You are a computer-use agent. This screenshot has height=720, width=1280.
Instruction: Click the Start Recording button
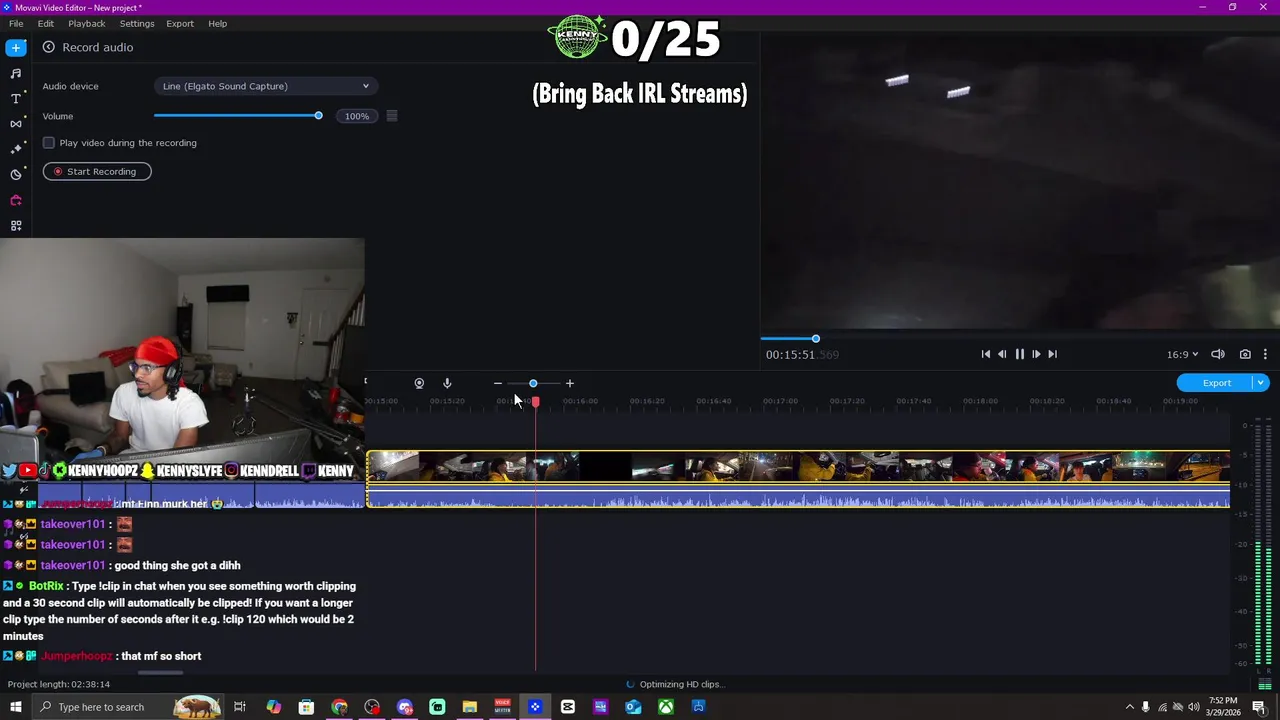click(x=97, y=172)
